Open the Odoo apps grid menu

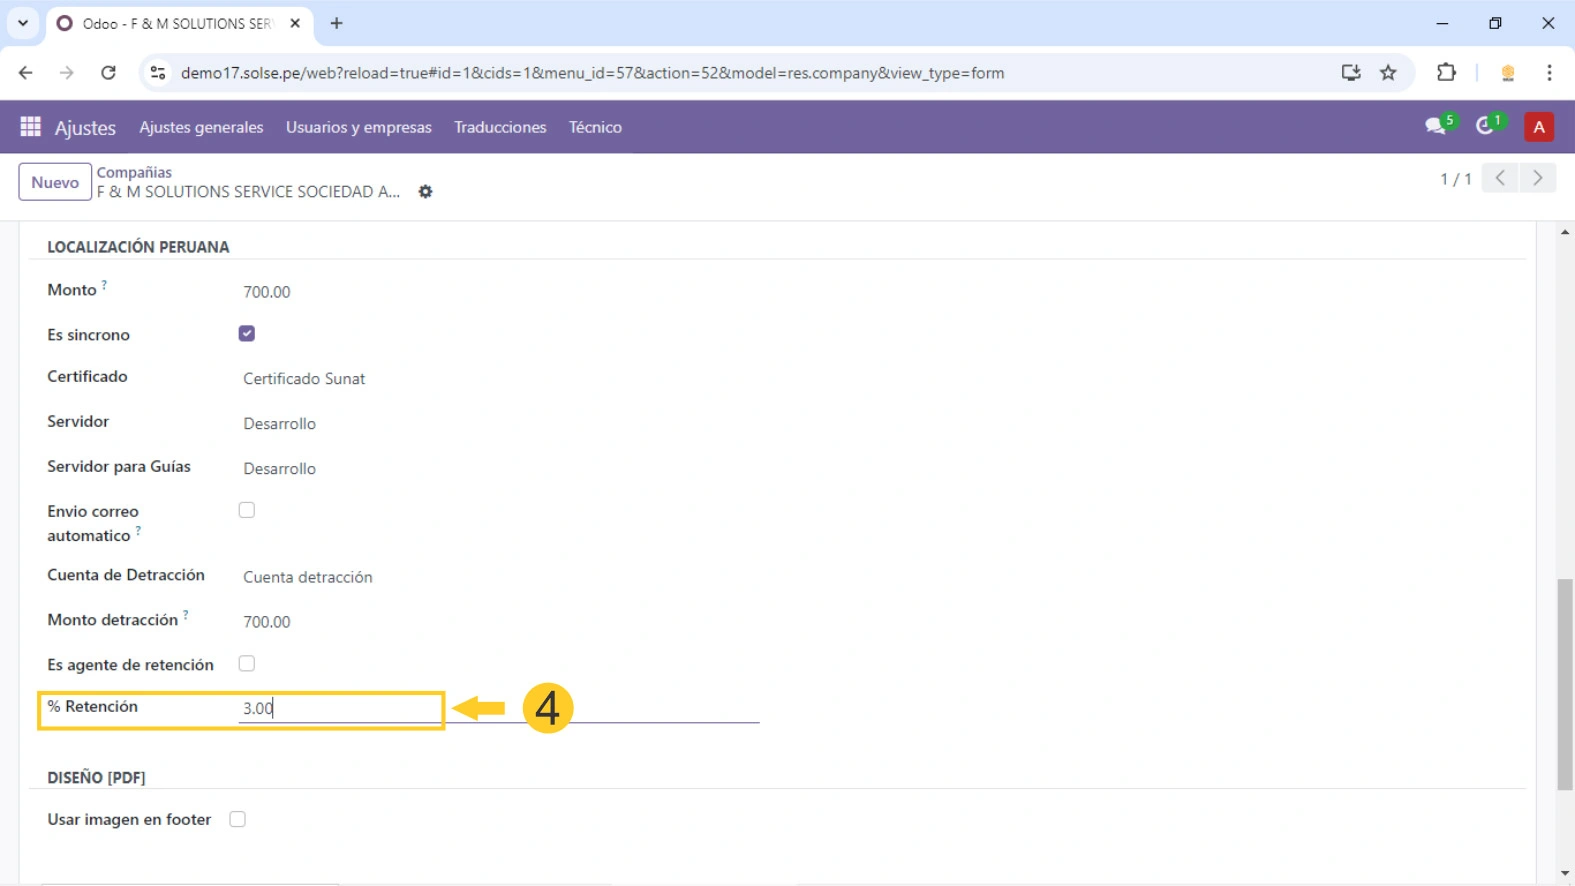pos(30,127)
